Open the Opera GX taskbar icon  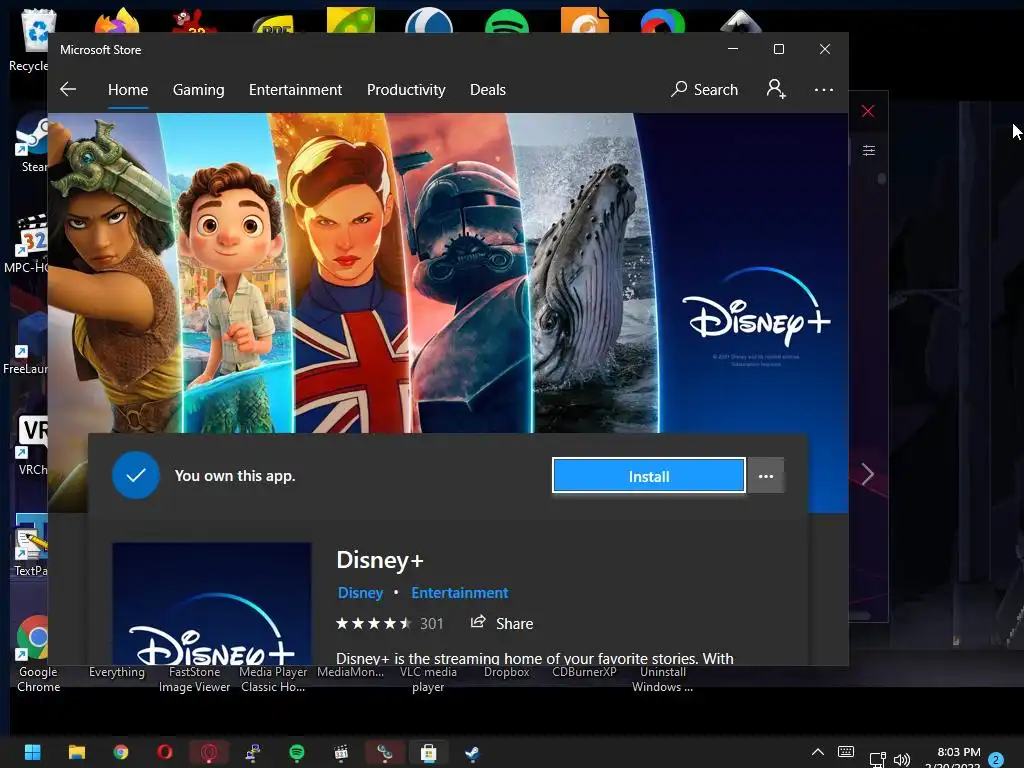(x=209, y=752)
